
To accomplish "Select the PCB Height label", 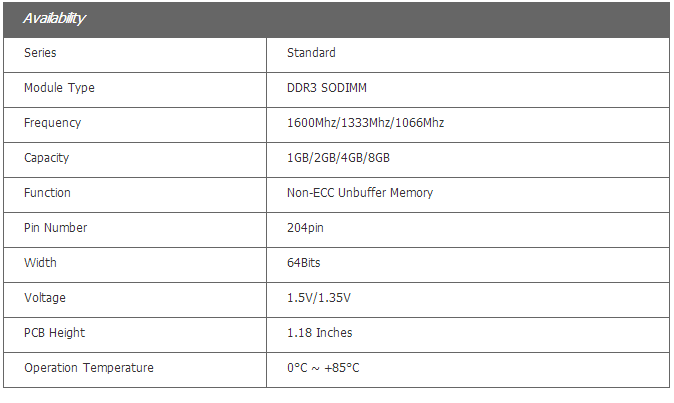I will 55,333.
